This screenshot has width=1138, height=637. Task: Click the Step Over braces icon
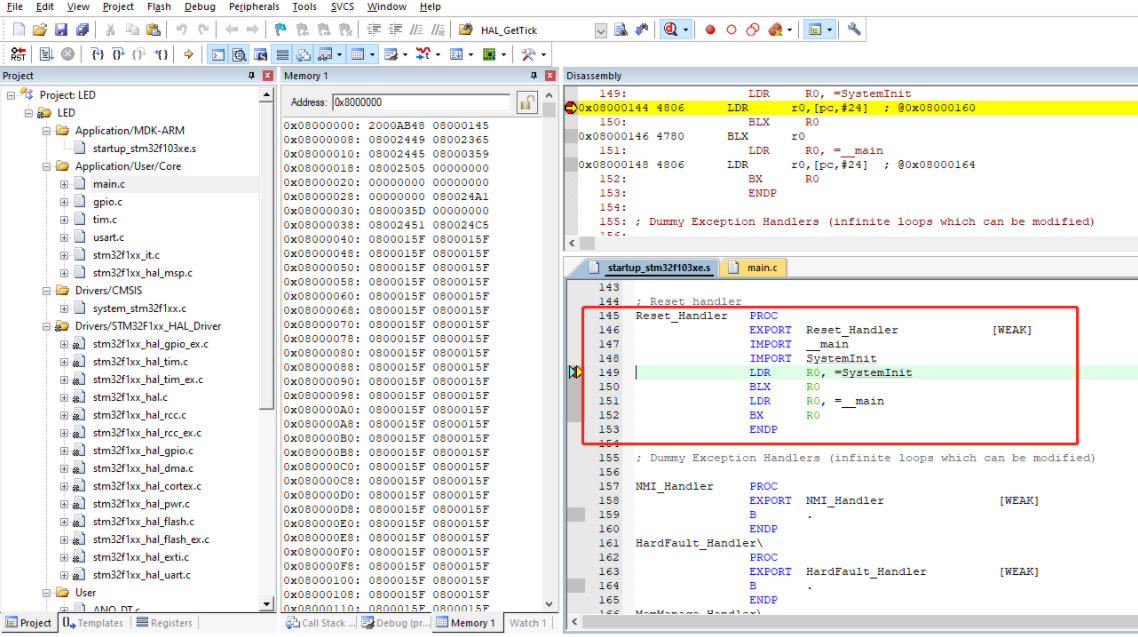coord(118,54)
